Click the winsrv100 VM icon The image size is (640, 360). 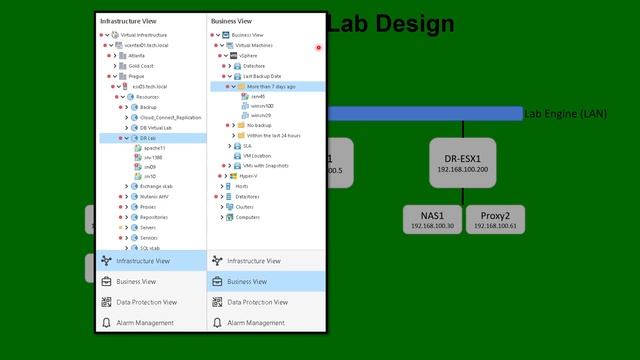pyautogui.click(x=245, y=106)
